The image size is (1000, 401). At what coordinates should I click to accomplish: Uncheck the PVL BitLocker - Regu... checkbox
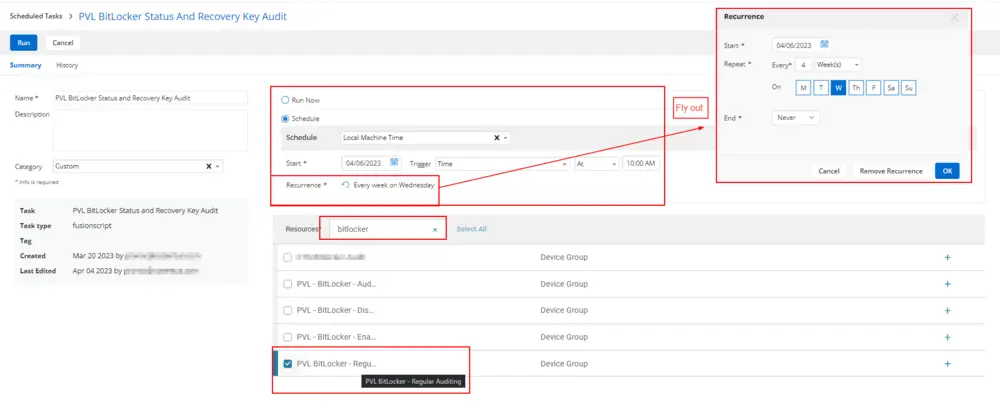(x=288, y=363)
